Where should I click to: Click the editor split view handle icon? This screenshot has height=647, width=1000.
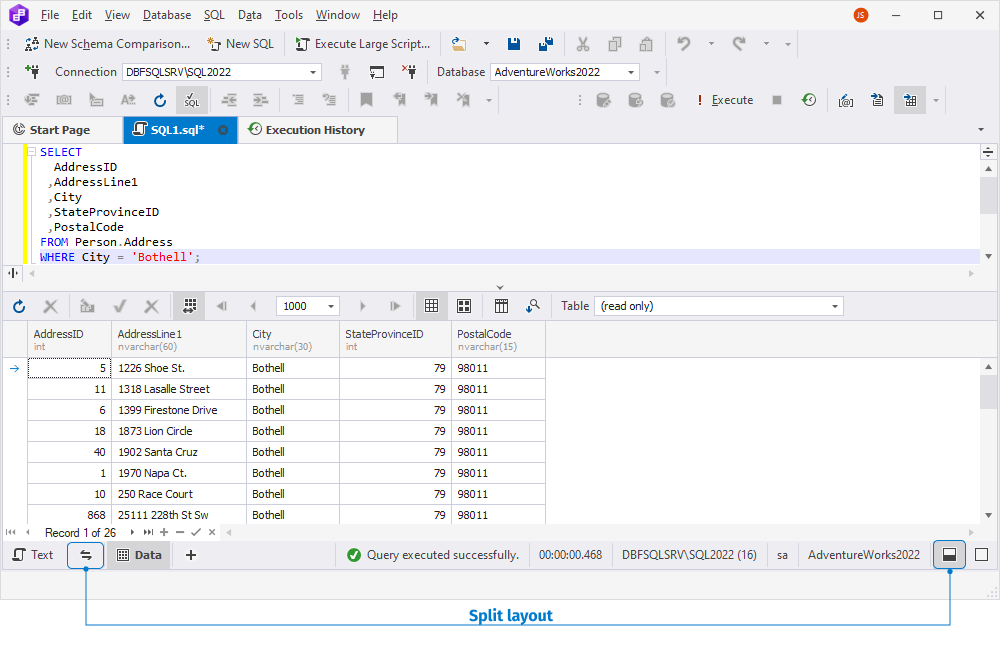pos(988,152)
